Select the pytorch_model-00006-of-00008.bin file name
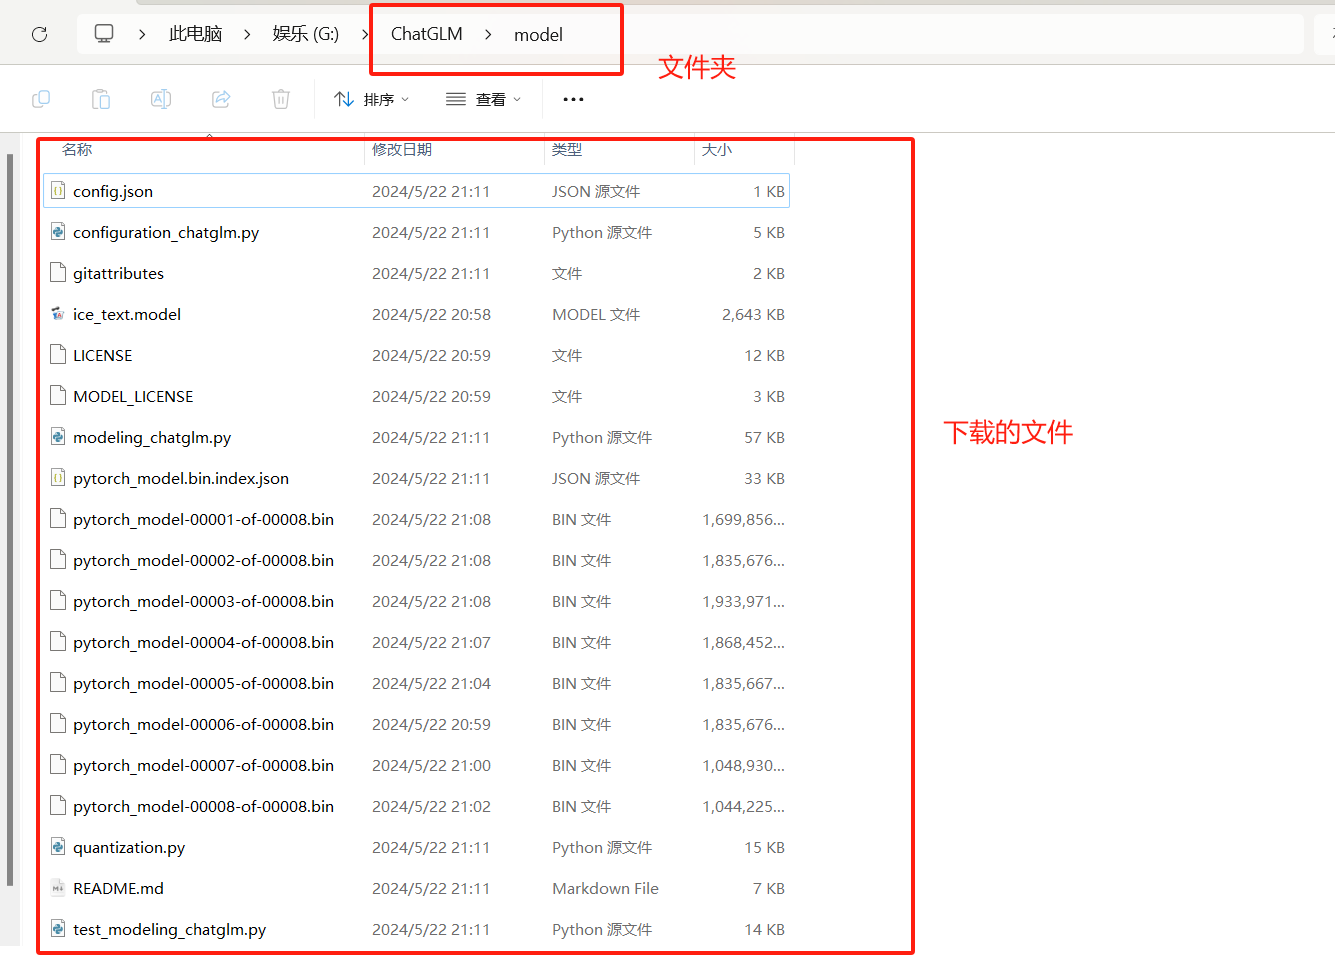The image size is (1335, 959). pos(203,724)
